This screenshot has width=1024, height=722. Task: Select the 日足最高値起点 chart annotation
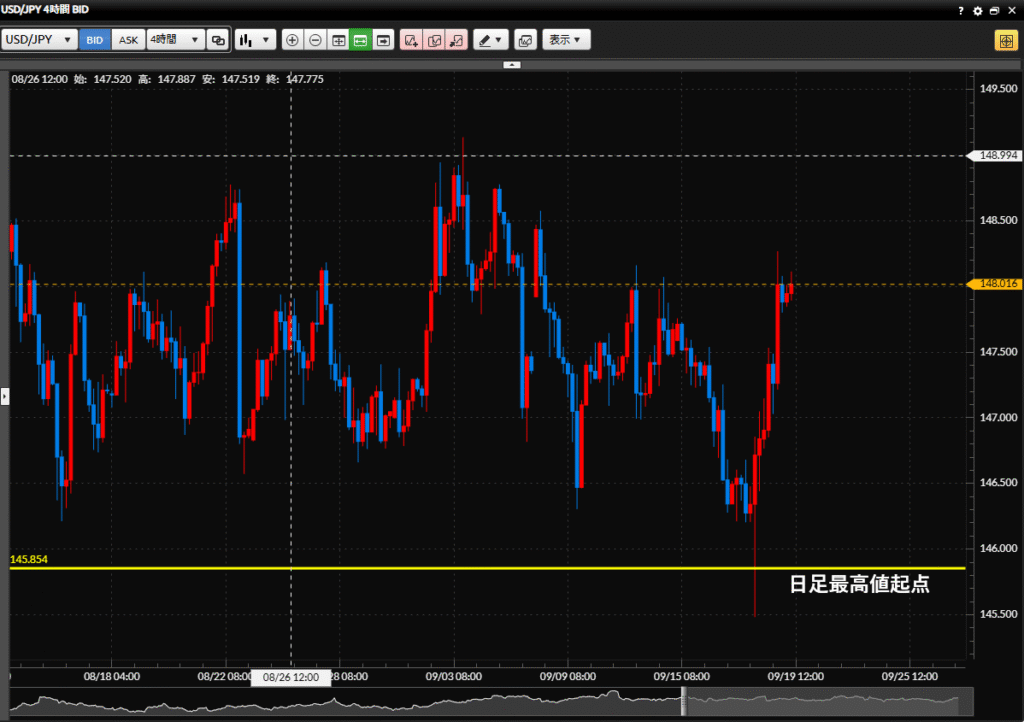tap(859, 584)
